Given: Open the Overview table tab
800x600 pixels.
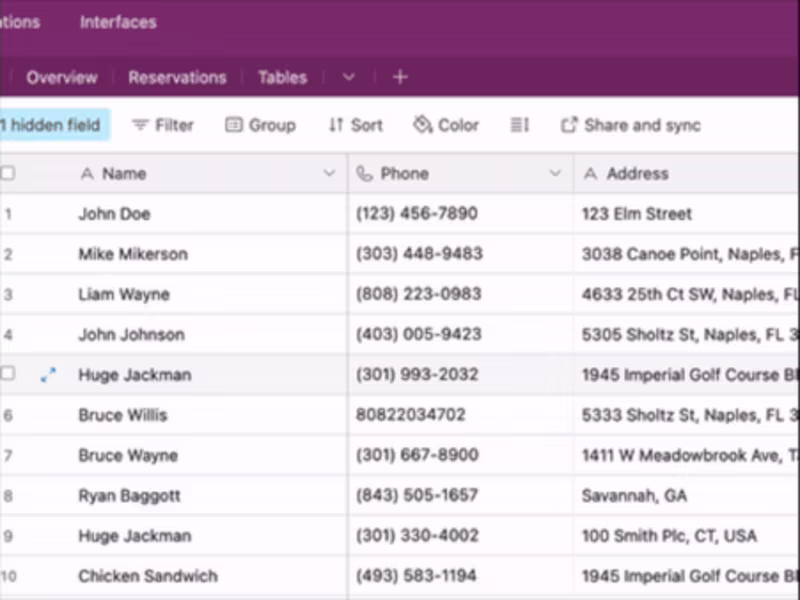Looking at the screenshot, I should pyautogui.click(x=62, y=78).
